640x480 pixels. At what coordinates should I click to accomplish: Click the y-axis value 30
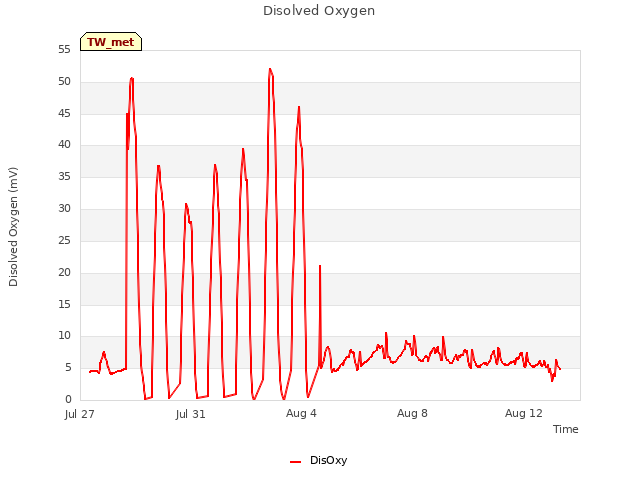pyautogui.click(x=64, y=209)
